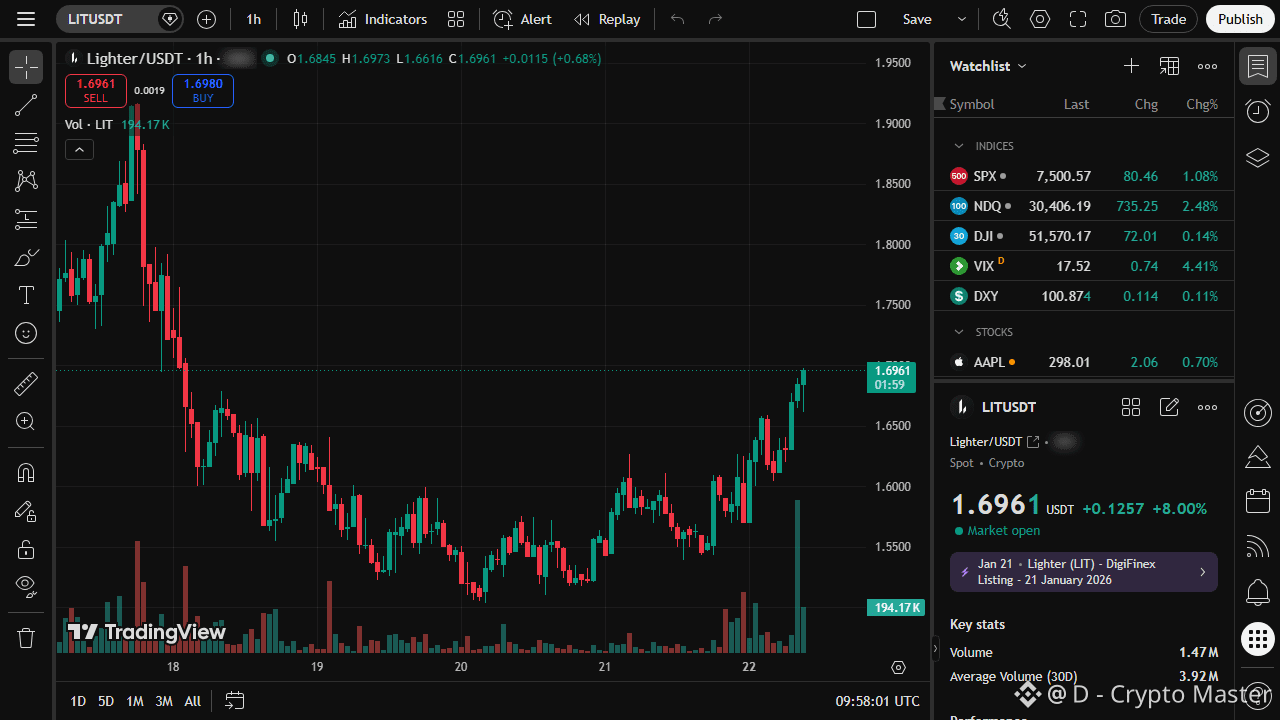Select the 3M time range
1280x720 pixels.
[164, 701]
